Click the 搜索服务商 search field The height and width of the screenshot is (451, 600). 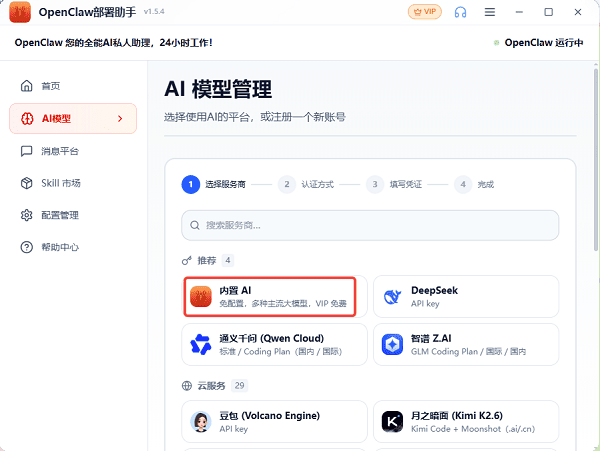(370, 225)
